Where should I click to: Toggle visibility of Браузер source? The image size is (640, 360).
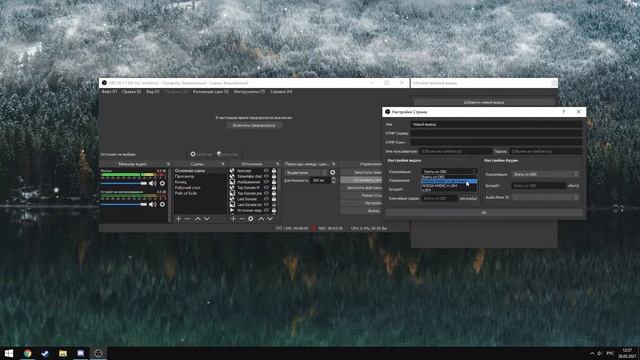[266, 171]
